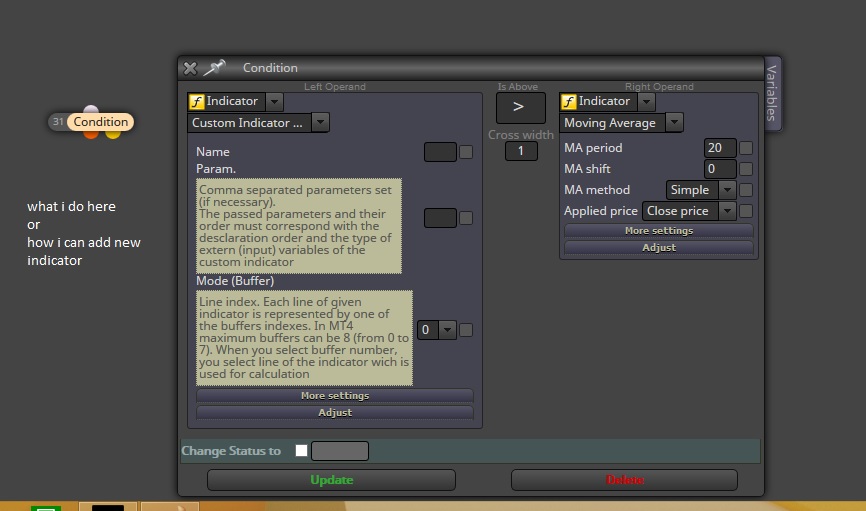The height and width of the screenshot is (511, 866).
Task: Open Custom Indicator selection dropdown
Action: [320, 123]
